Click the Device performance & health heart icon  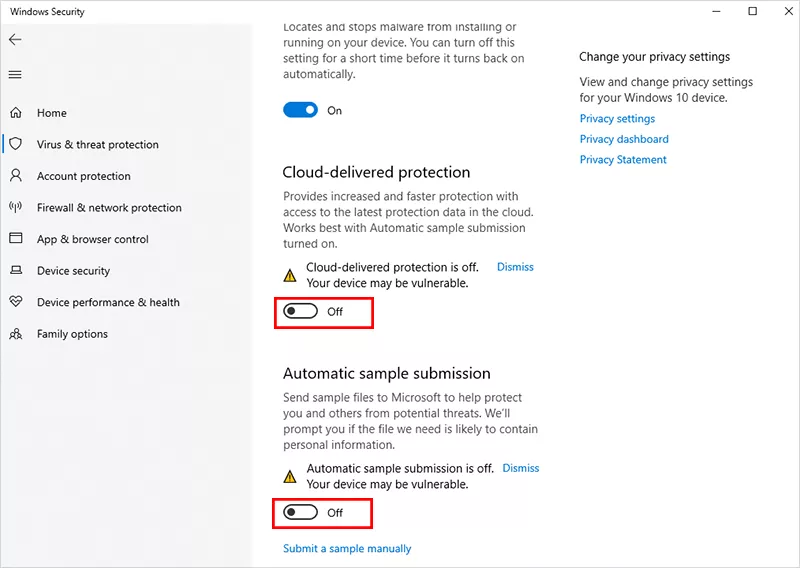click(x=16, y=302)
